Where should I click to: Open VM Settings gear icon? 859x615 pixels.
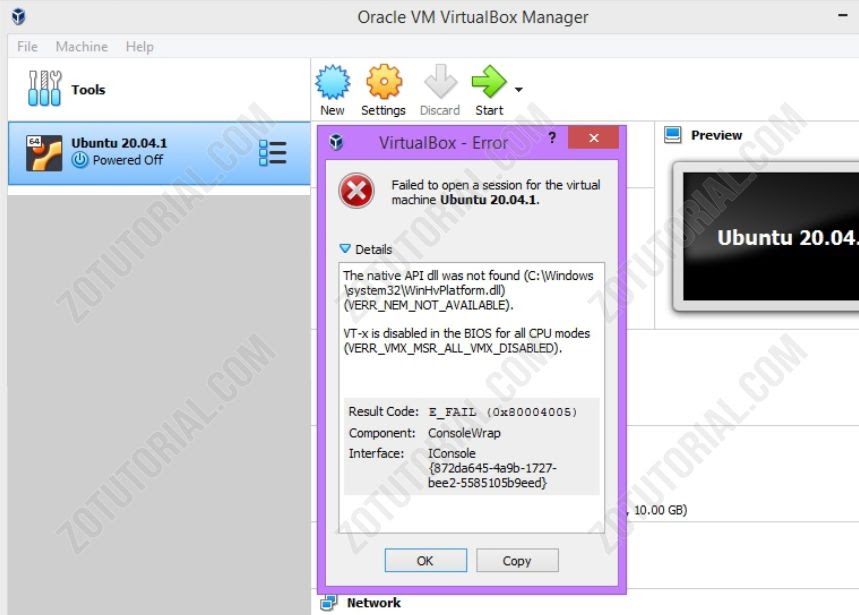coord(383,82)
